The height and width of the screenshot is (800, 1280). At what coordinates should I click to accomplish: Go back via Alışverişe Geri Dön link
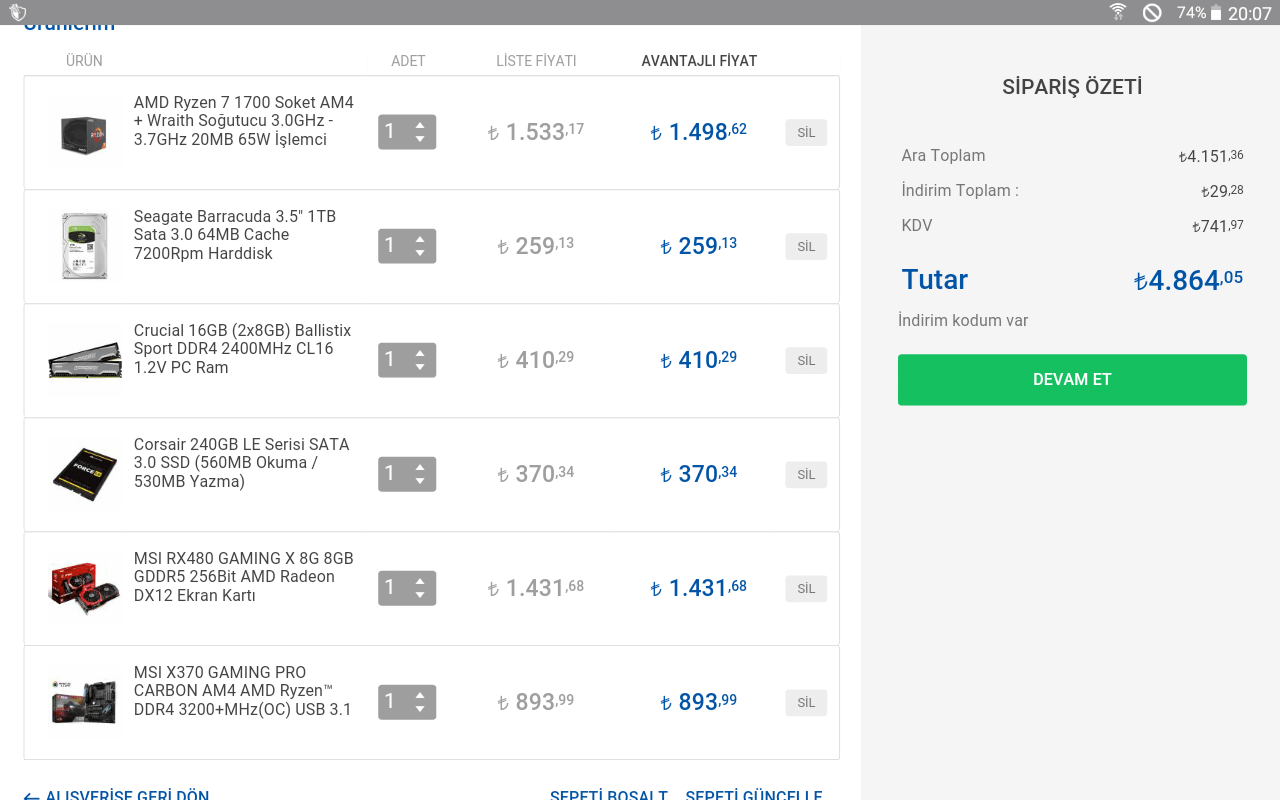pyautogui.click(x=117, y=793)
